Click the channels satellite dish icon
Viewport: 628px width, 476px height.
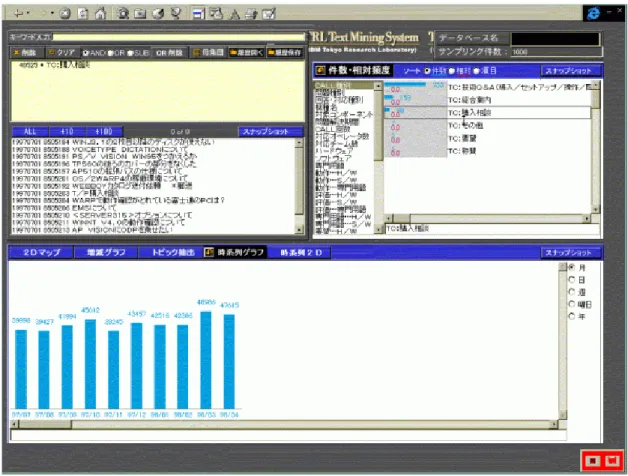coord(176,13)
